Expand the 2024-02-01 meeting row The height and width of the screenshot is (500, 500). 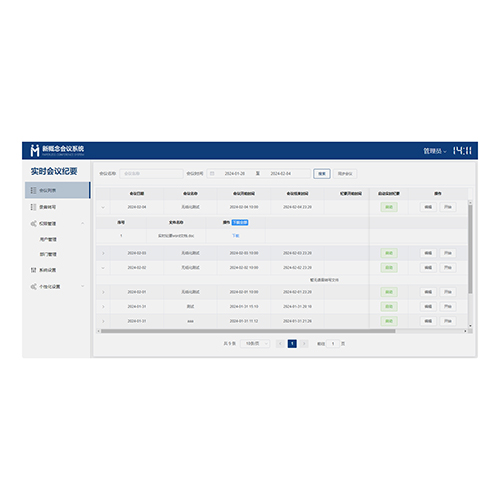coord(103,292)
